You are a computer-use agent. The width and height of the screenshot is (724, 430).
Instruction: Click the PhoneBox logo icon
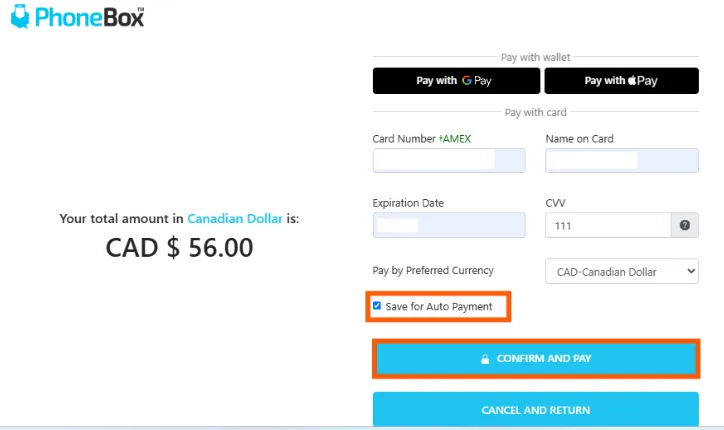click(x=19, y=17)
